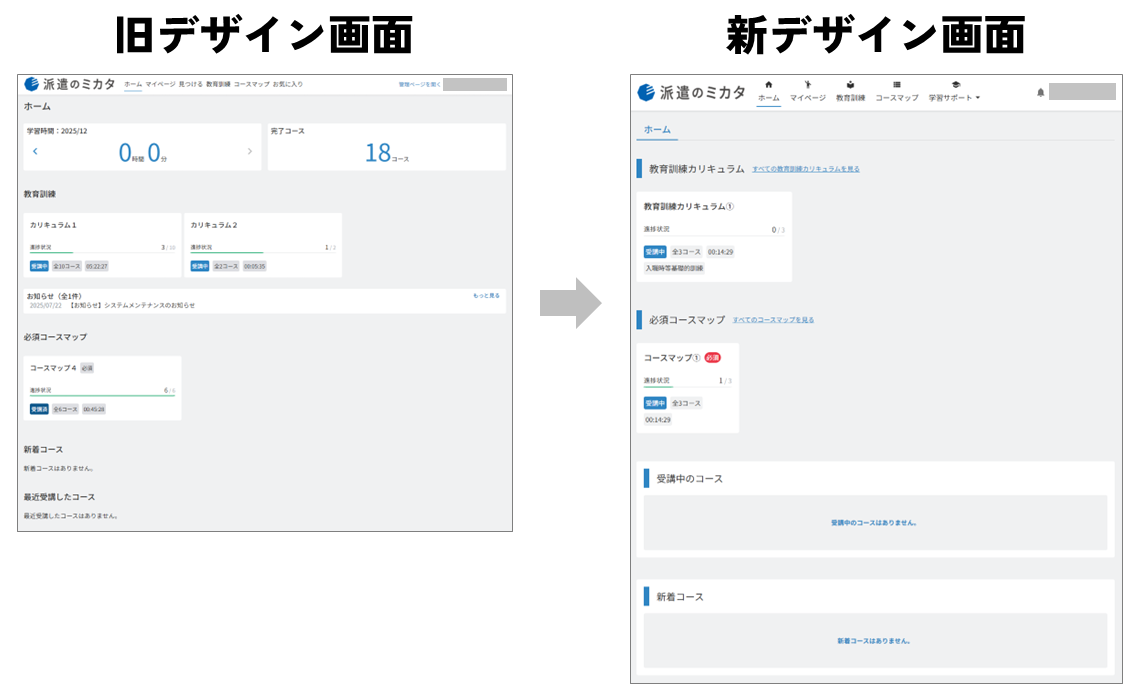Open the コースマップ4 card
This screenshot has height=697, width=1145.
pyautogui.click(x=102, y=388)
